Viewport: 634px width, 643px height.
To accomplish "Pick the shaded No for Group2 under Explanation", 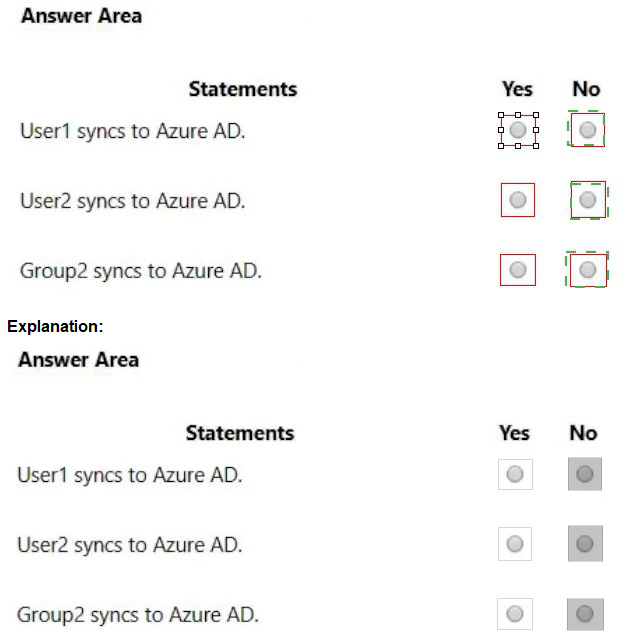I will coord(584,614).
